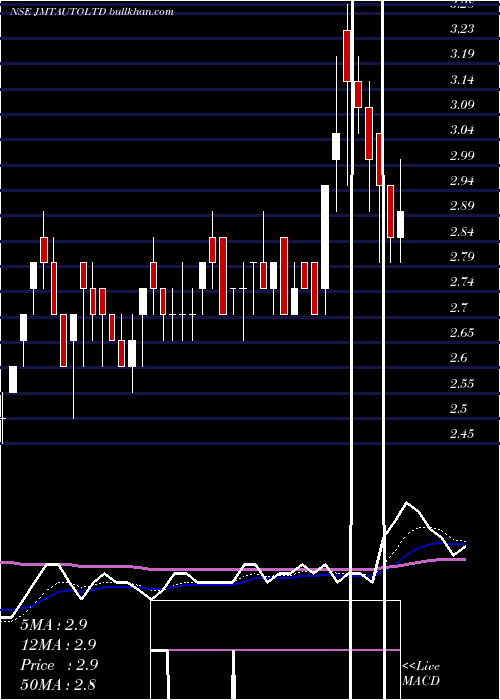This screenshot has width=500, height=700.
Task: Click the Price : 2.9 reading
Action: point(59,665)
